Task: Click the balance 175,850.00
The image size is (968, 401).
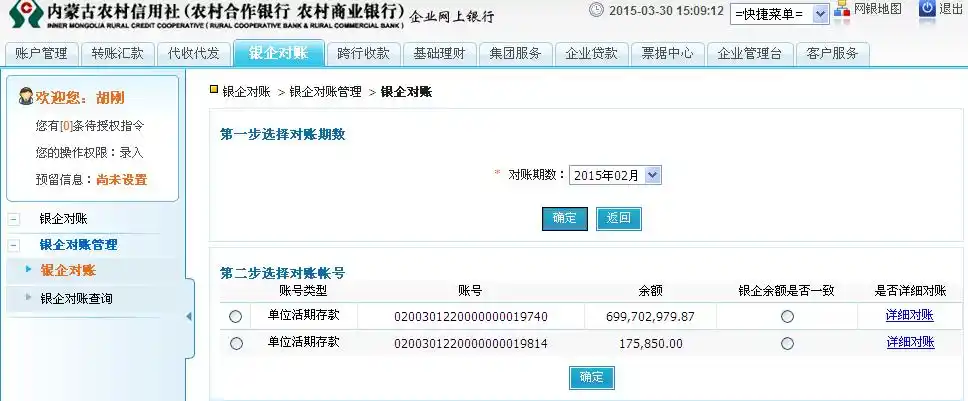Action: pyautogui.click(x=651, y=344)
